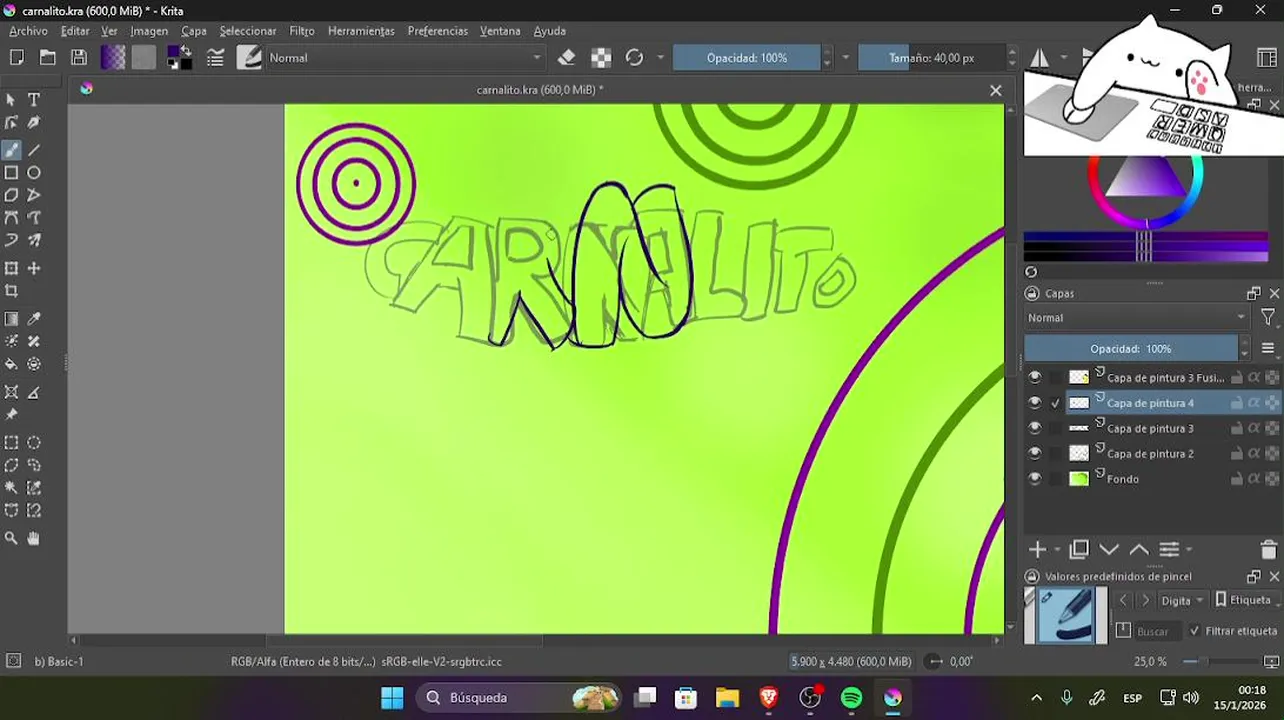Select the Crop tool

click(11, 291)
